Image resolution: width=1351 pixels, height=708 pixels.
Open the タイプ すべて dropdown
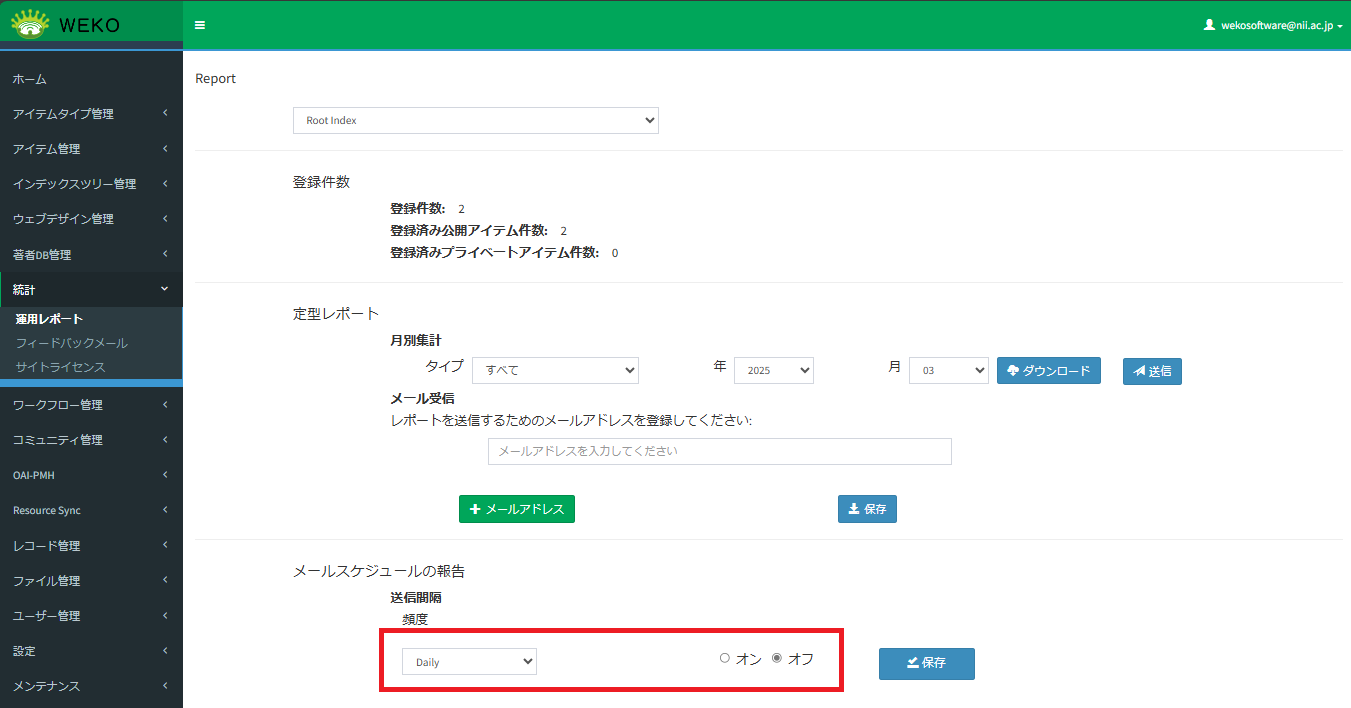(555, 370)
